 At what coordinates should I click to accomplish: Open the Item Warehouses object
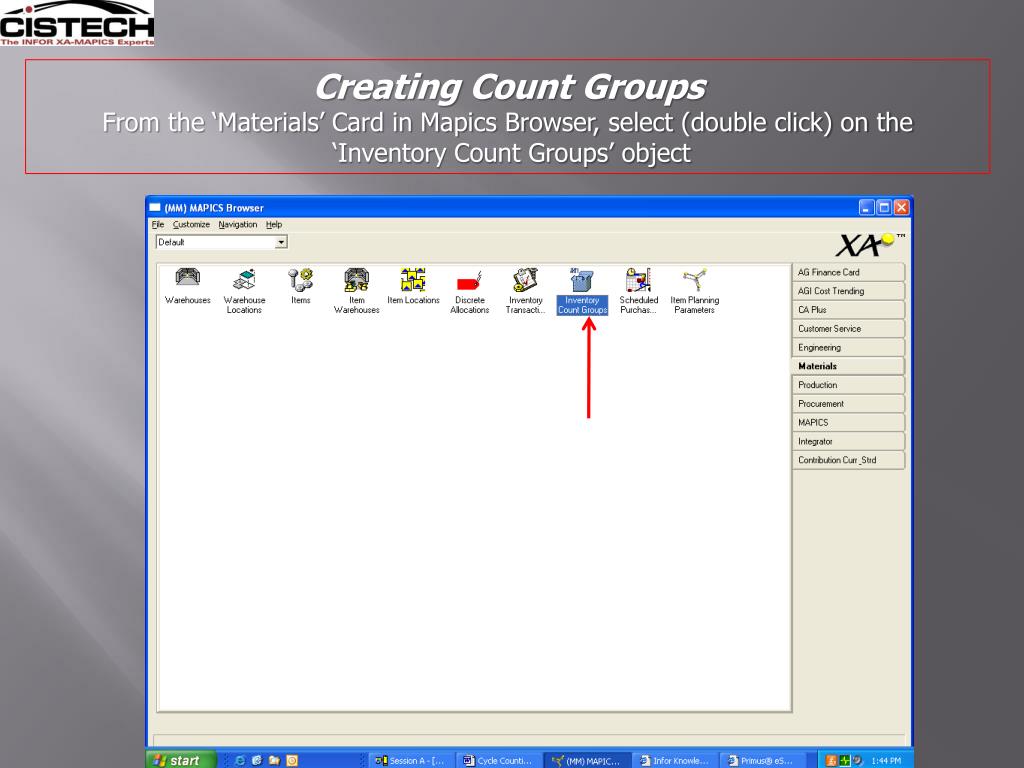357,291
